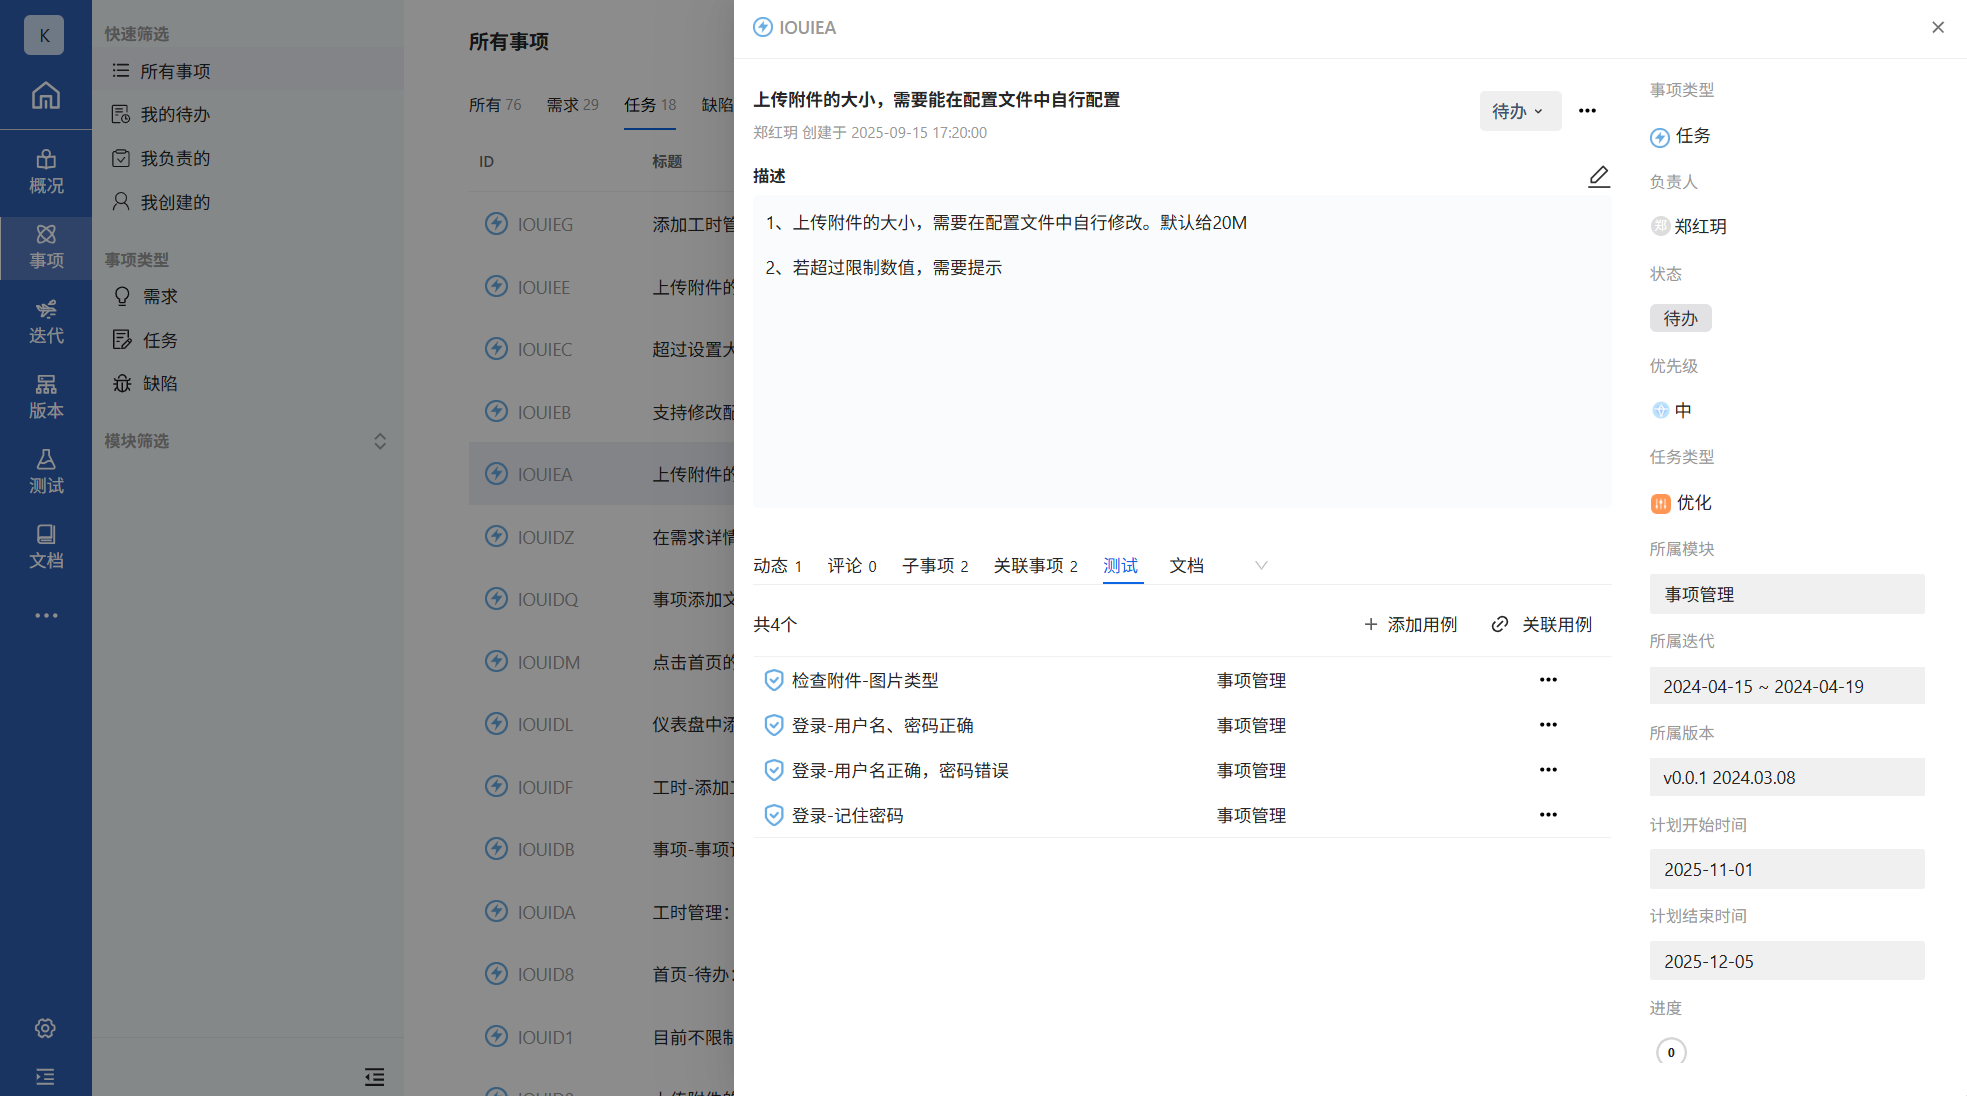Screen dimensions: 1967x1096
Task: Click 关联用例 to link test case
Action: pos(1541,624)
